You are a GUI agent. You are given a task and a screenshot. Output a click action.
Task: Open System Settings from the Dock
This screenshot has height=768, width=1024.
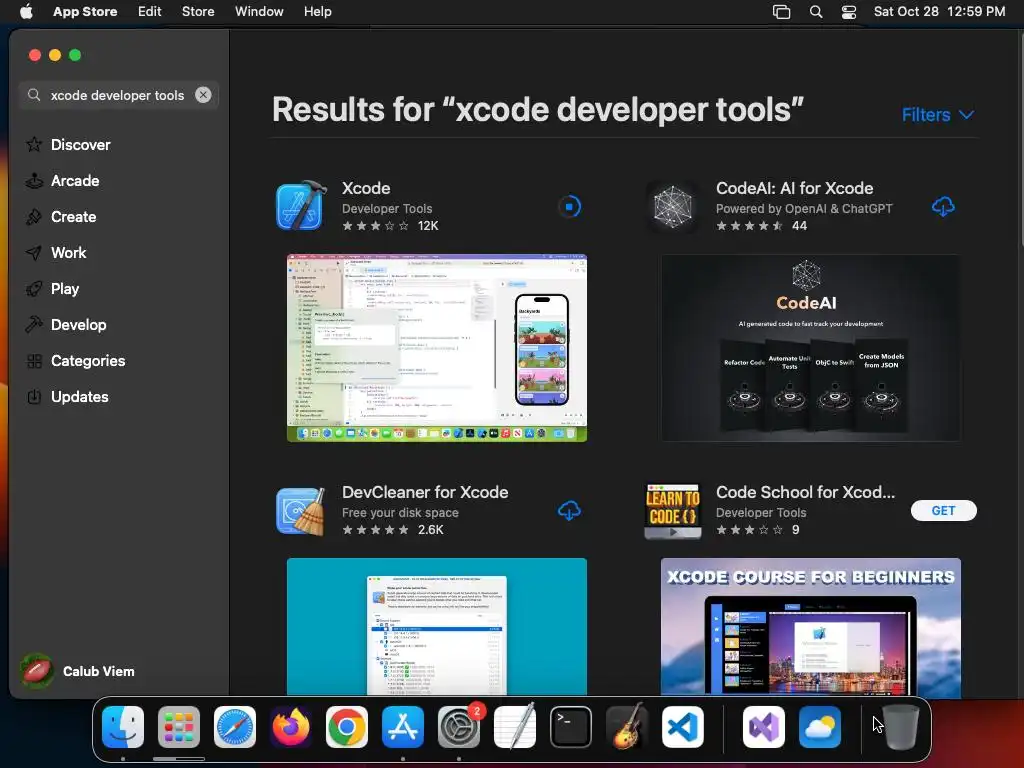tap(458, 727)
